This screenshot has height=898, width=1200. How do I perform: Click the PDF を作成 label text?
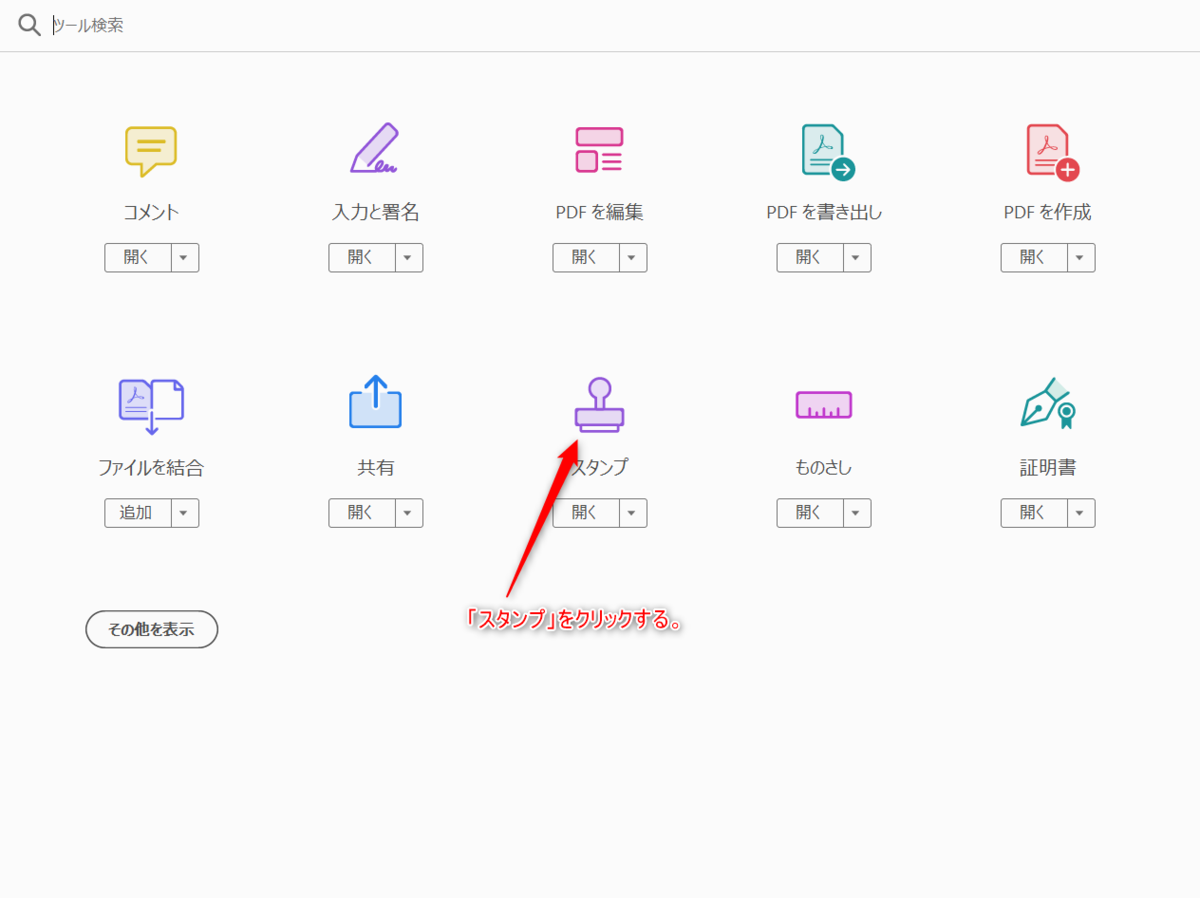(1048, 212)
